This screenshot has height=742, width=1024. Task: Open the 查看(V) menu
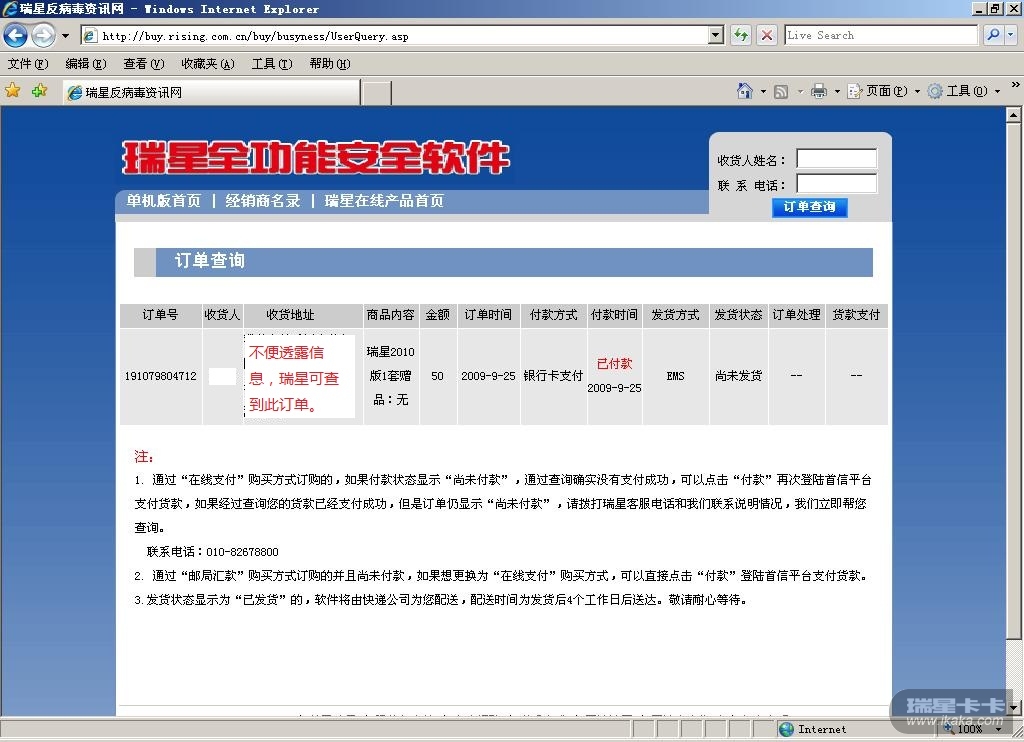click(144, 63)
